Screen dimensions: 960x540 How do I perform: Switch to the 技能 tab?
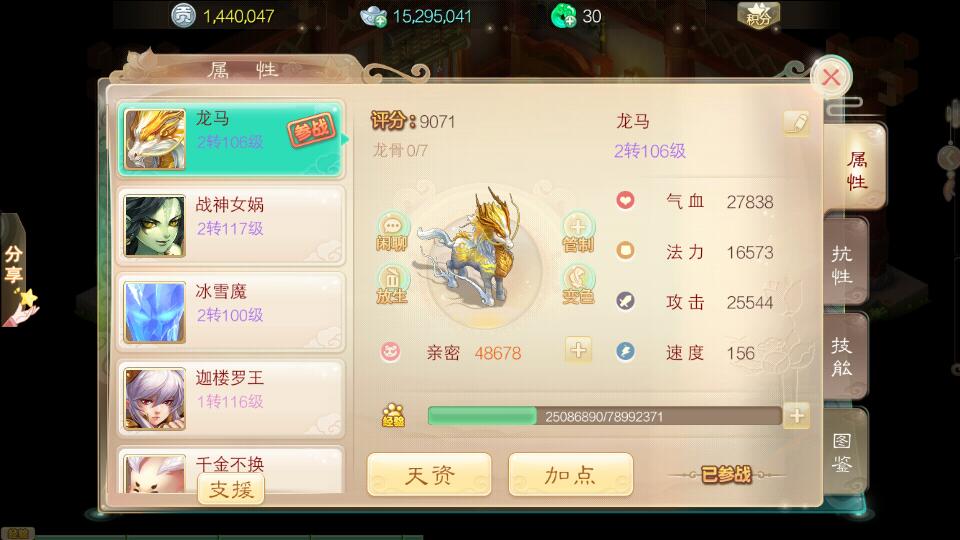coord(843,356)
